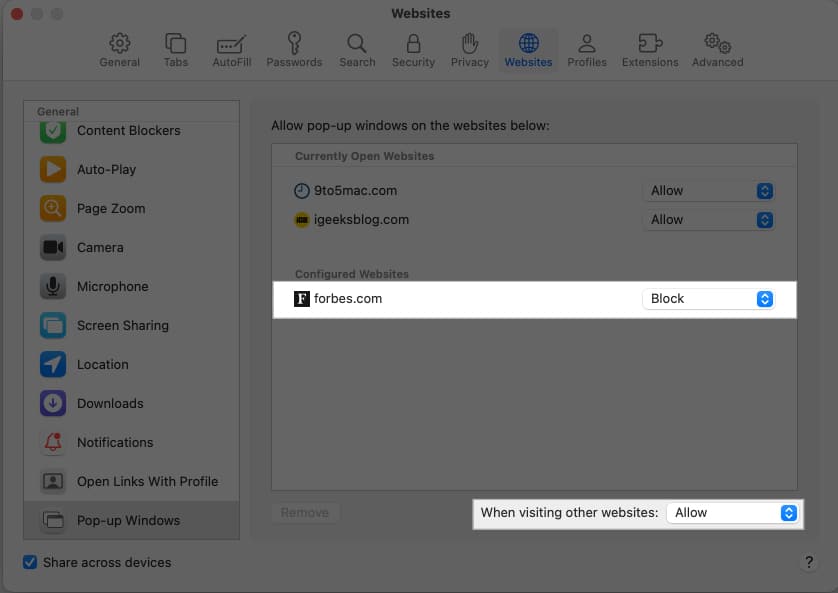
Task: Select the Location arrow icon
Action: point(53,364)
